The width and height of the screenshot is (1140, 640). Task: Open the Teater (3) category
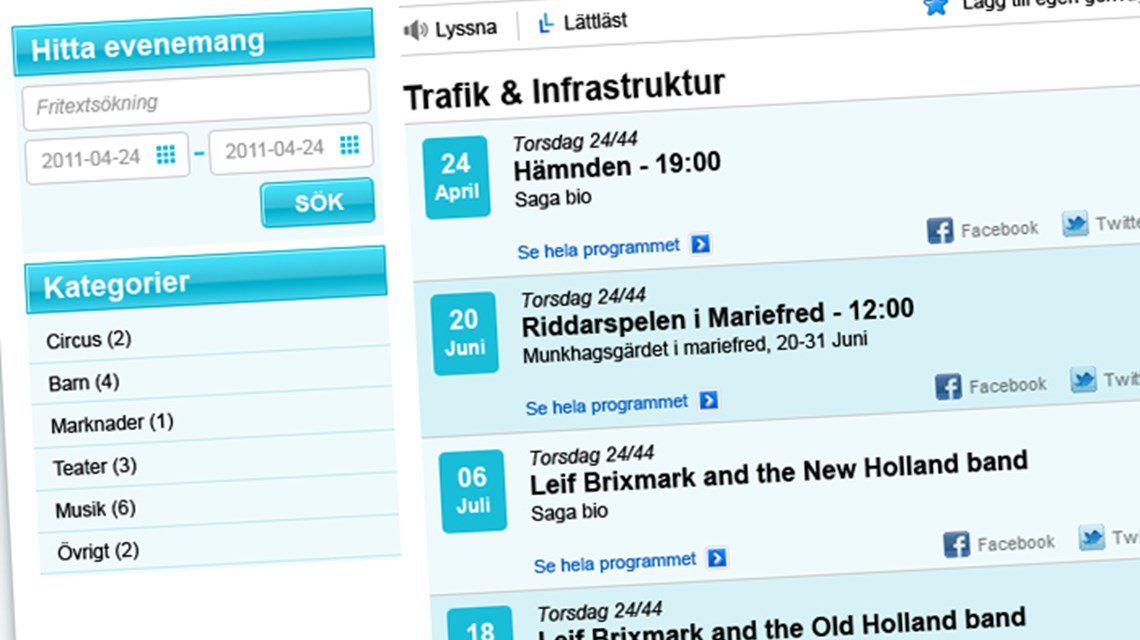[95, 467]
